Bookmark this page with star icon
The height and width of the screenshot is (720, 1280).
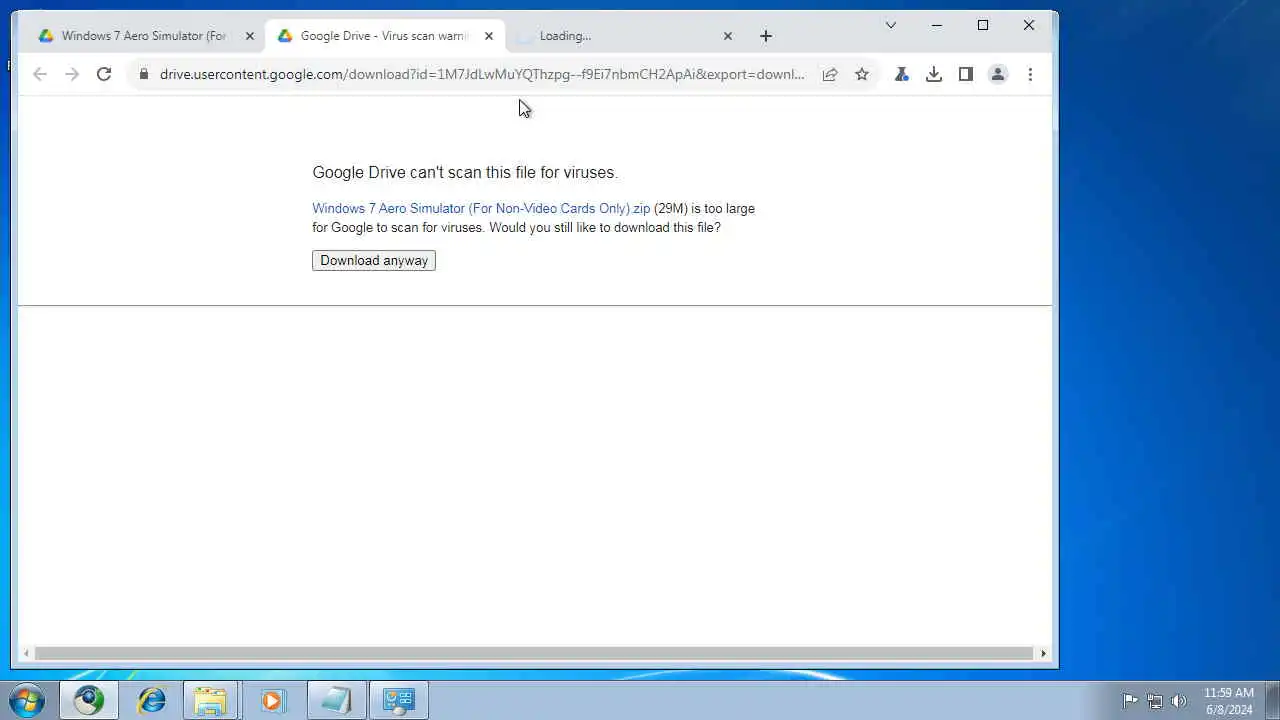coord(862,74)
